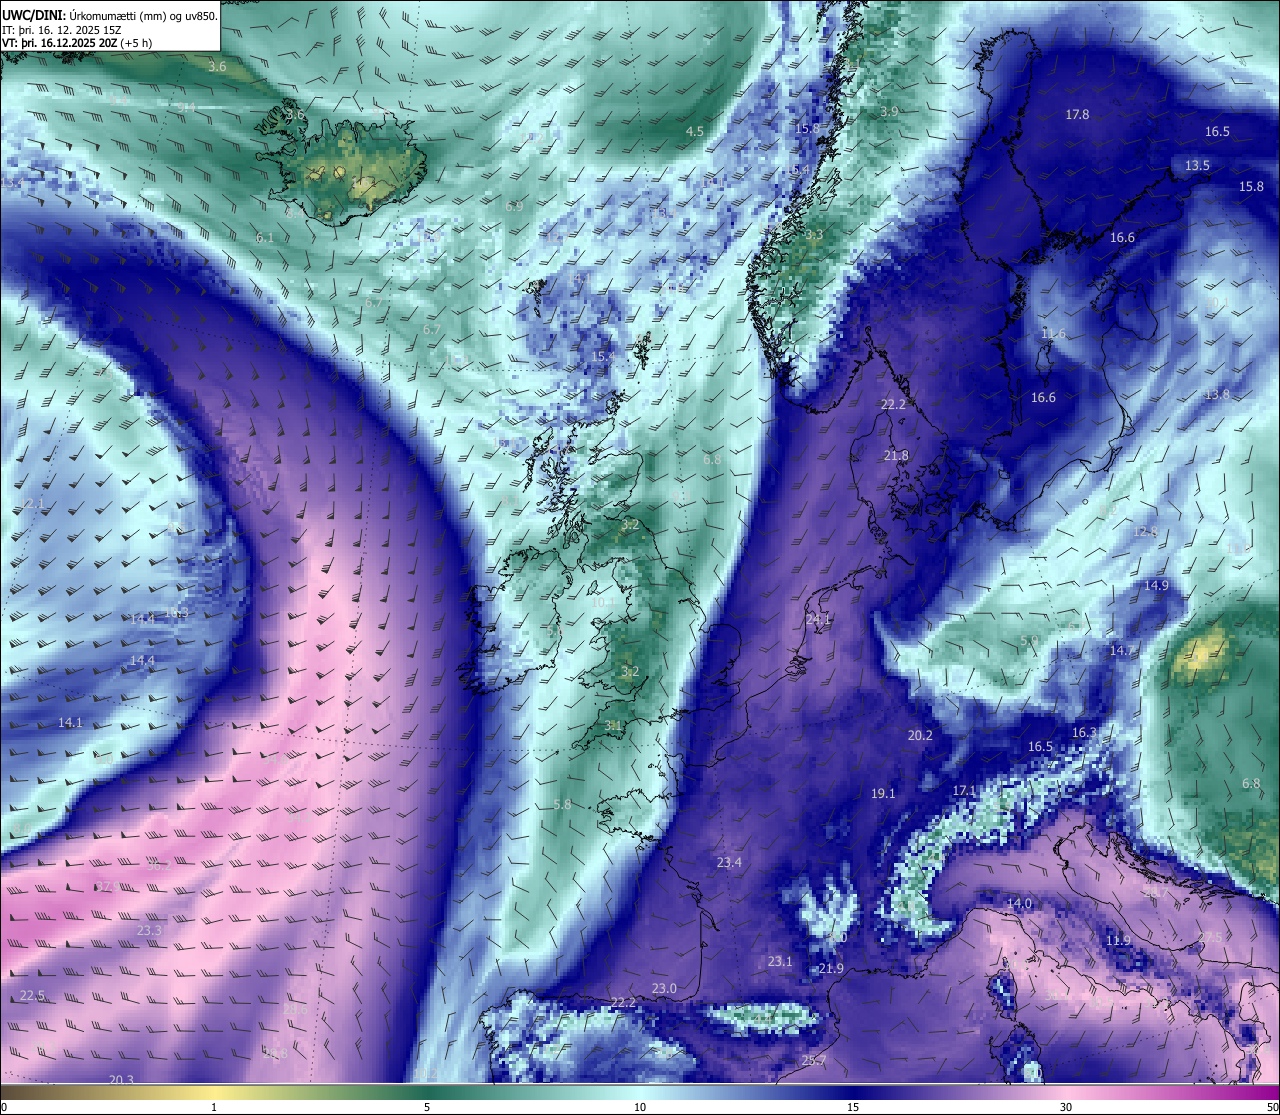Screen dimensions: 1280x1115
Task: Click the 17.8 value over Finland
Action: coord(1077,115)
